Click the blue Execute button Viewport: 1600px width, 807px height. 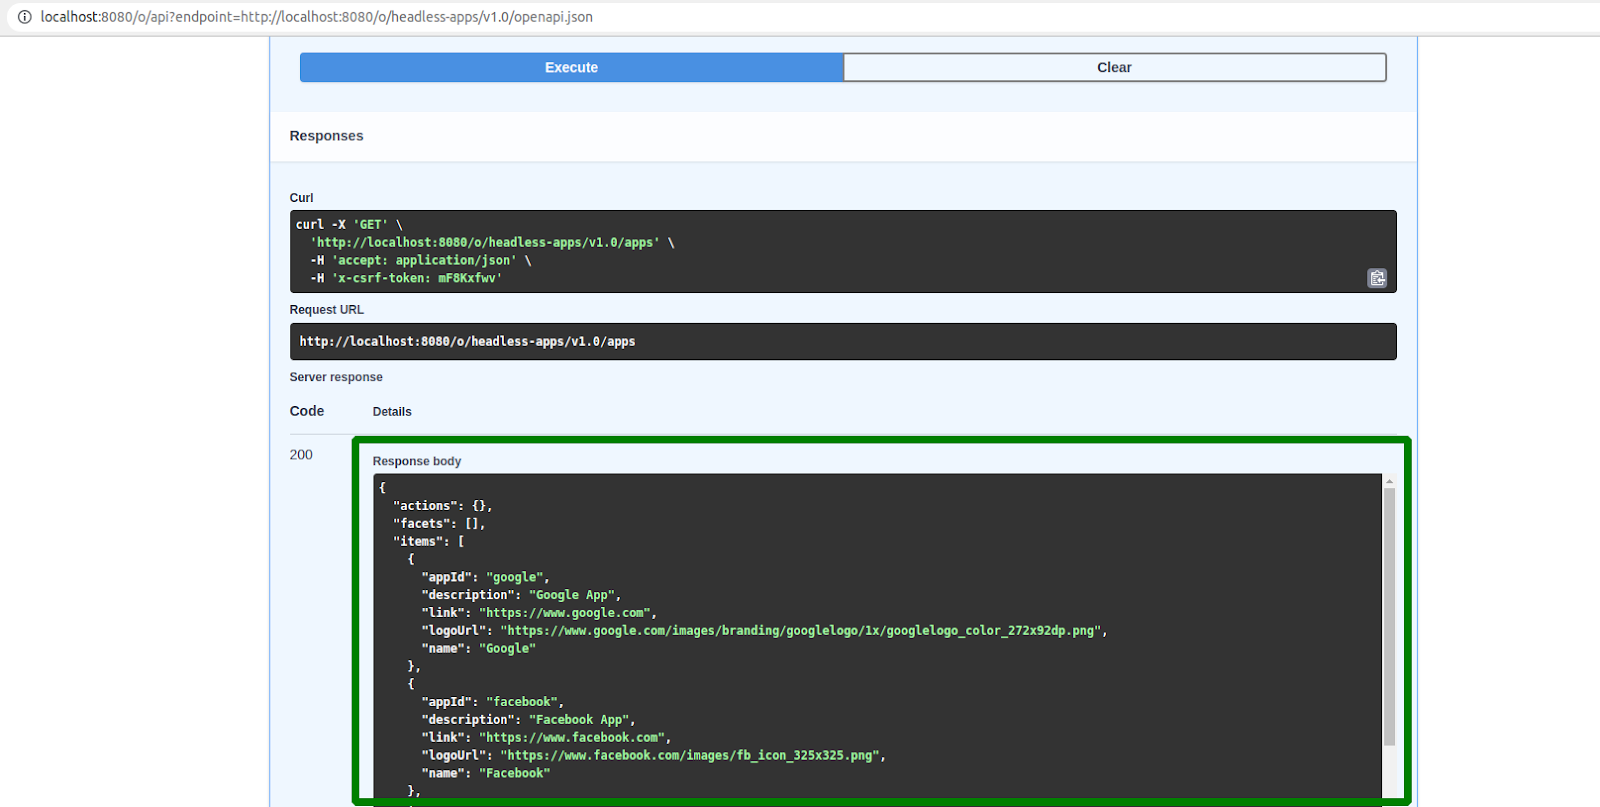pyautogui.click(x=571, y=67)
